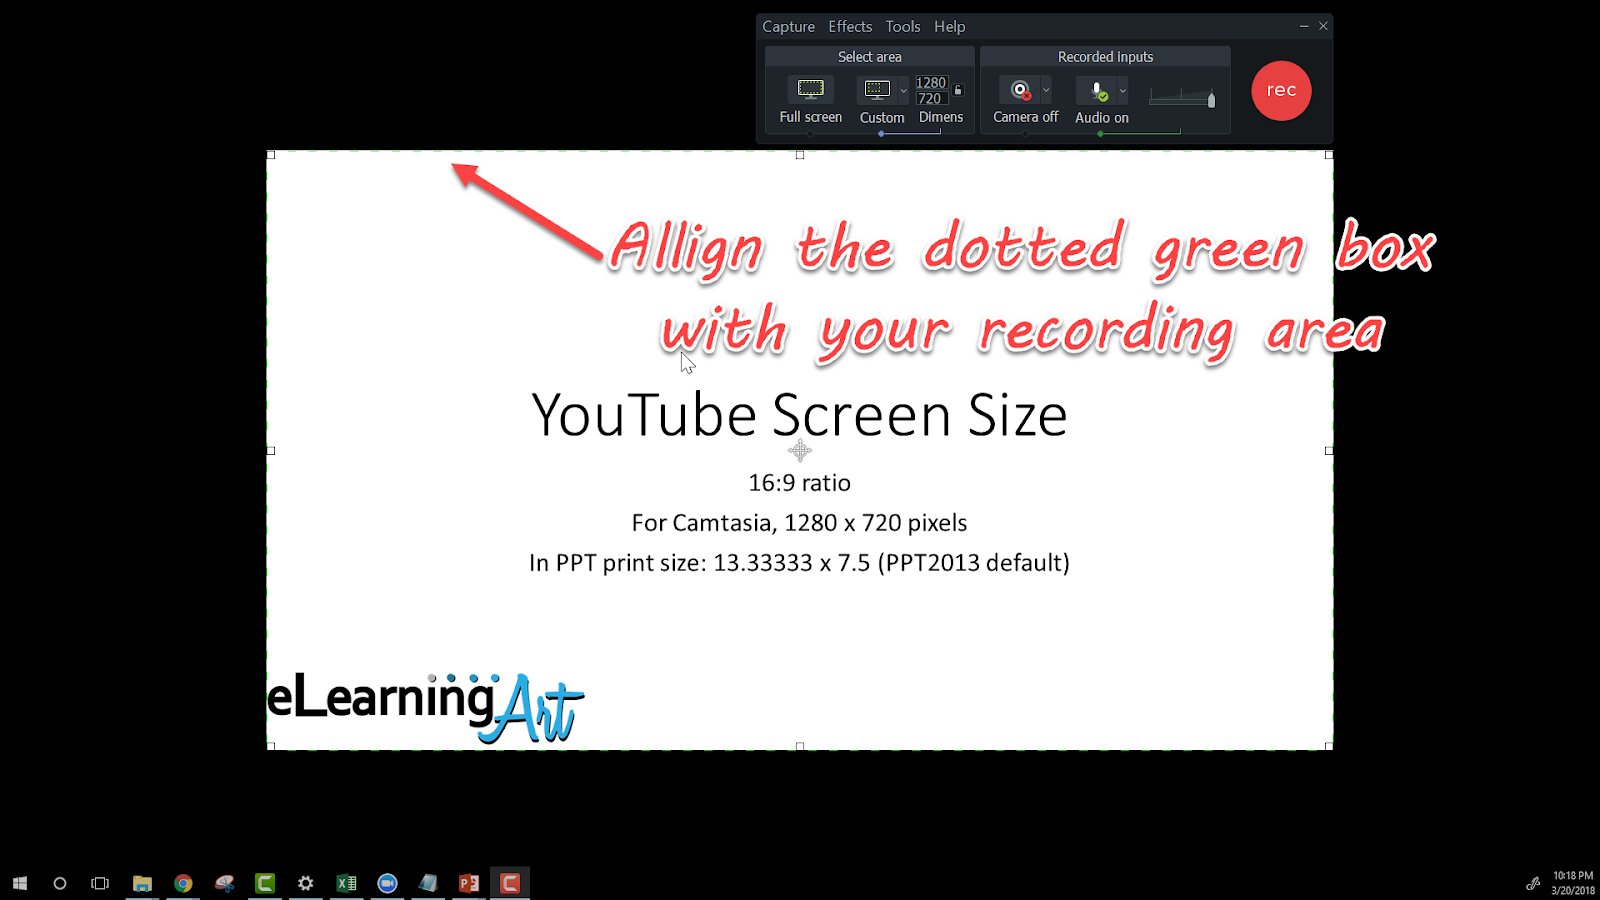Mute audio via the Audio on microphone icon
This screenshot has width=1600, height=900.
pos(1098,91)
